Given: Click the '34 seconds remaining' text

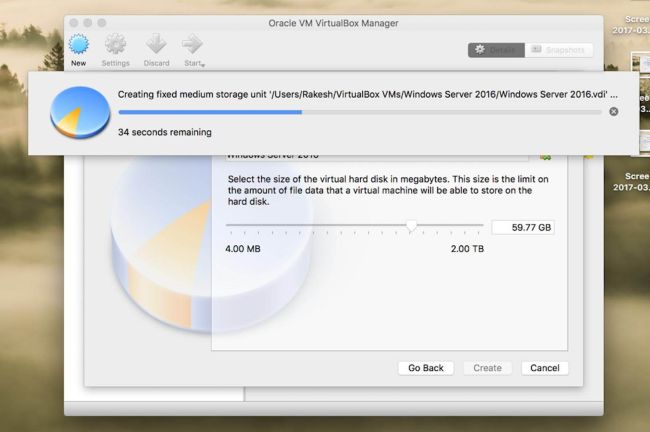Looking at the screenshot, I should click(165, 132).
